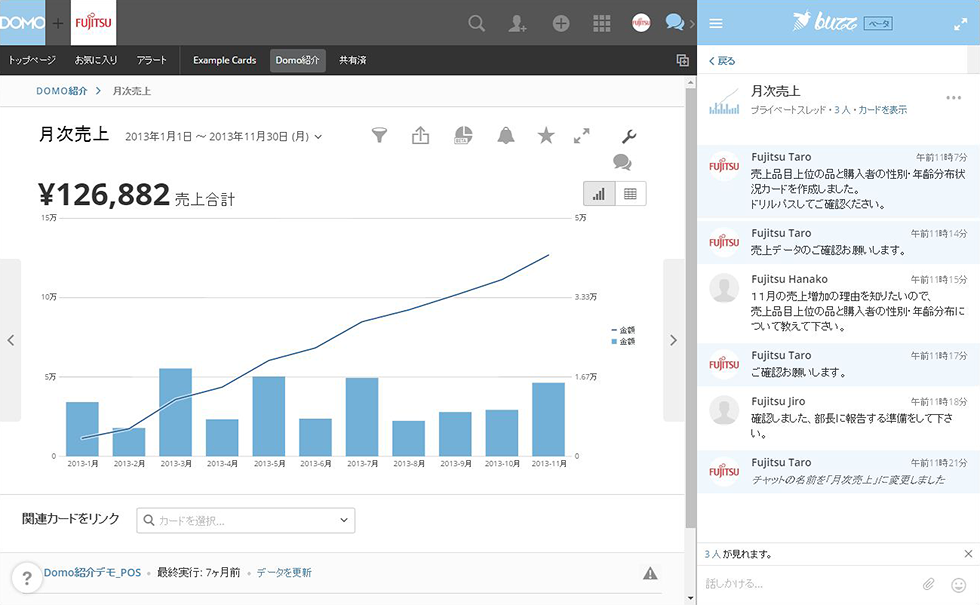980x613 pixels.
Task: Click the warning triangle icon
Action: pyautogui.click(x=650, y=573)
